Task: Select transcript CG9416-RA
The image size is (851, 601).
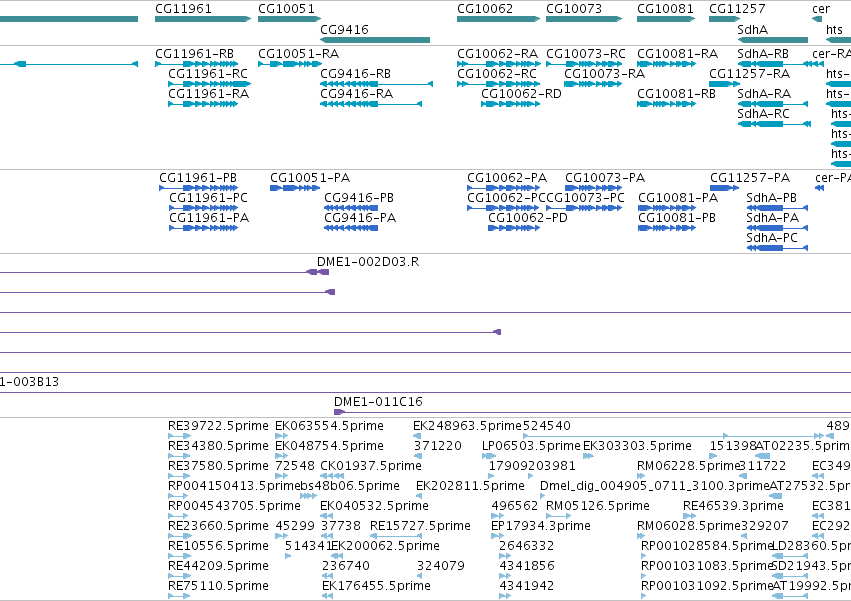Action: pyautogui.click(x=371, y=104)
